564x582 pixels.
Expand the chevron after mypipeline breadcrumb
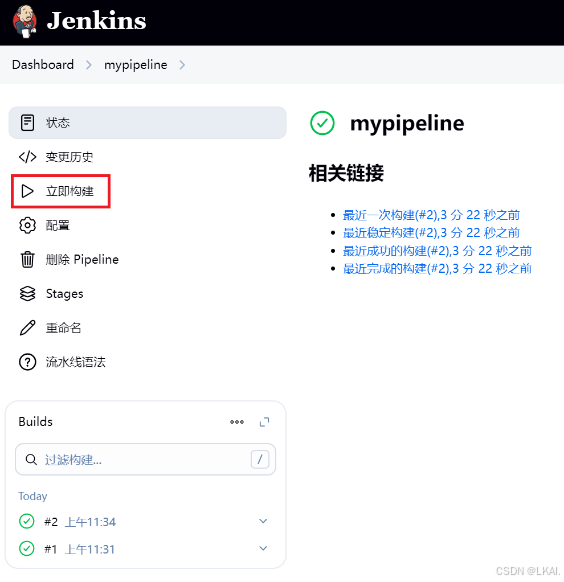coord(182,65)
